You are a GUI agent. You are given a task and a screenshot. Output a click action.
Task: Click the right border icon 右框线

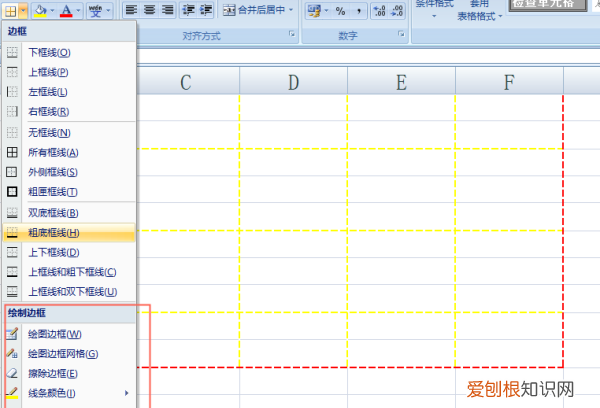13,111
